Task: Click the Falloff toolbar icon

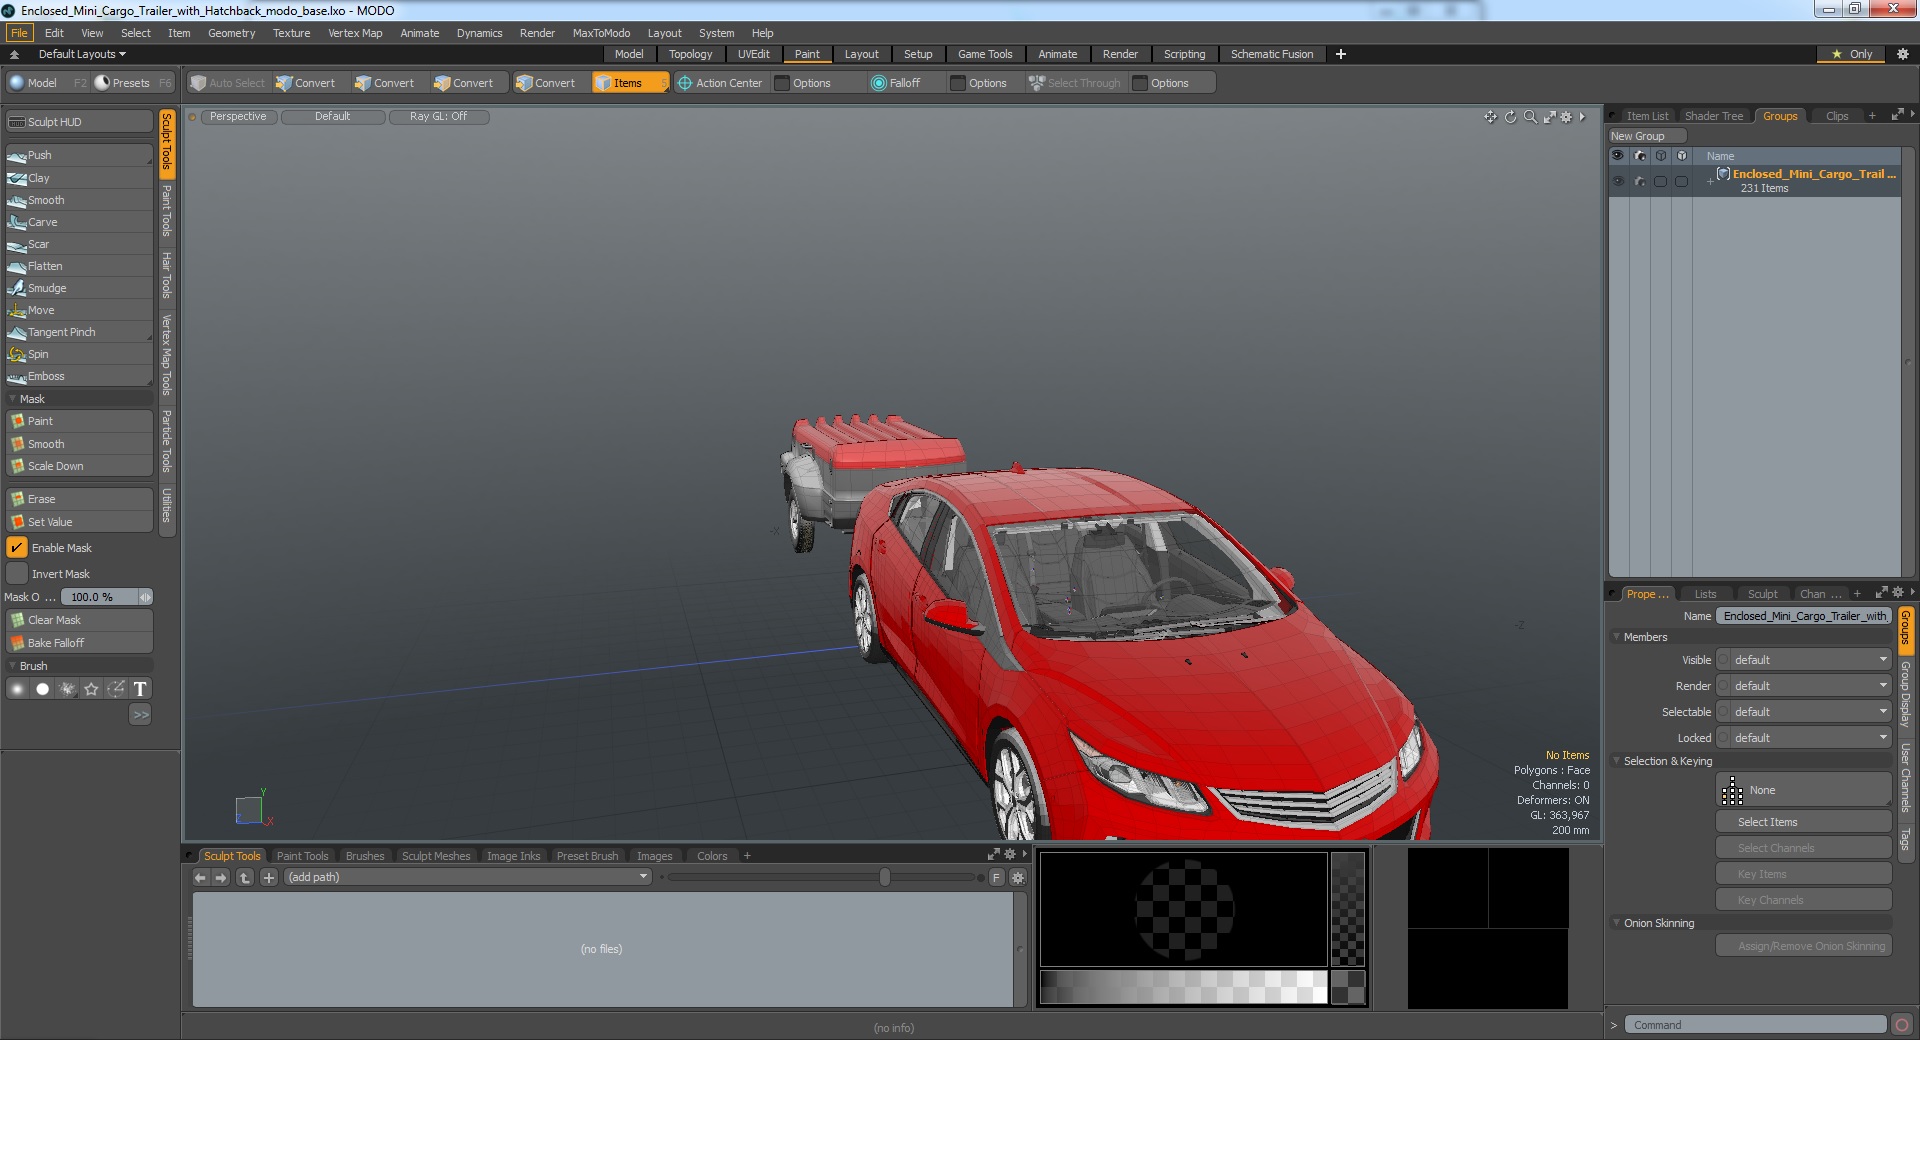Action: pyautogui.click(x=878, y=83)
